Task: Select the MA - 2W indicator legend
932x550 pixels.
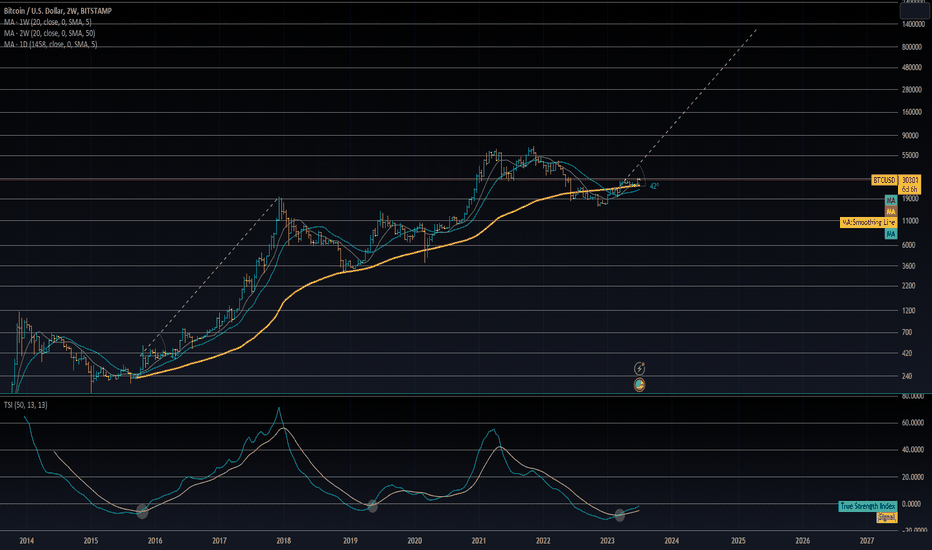Action: (x=49, y=33)
